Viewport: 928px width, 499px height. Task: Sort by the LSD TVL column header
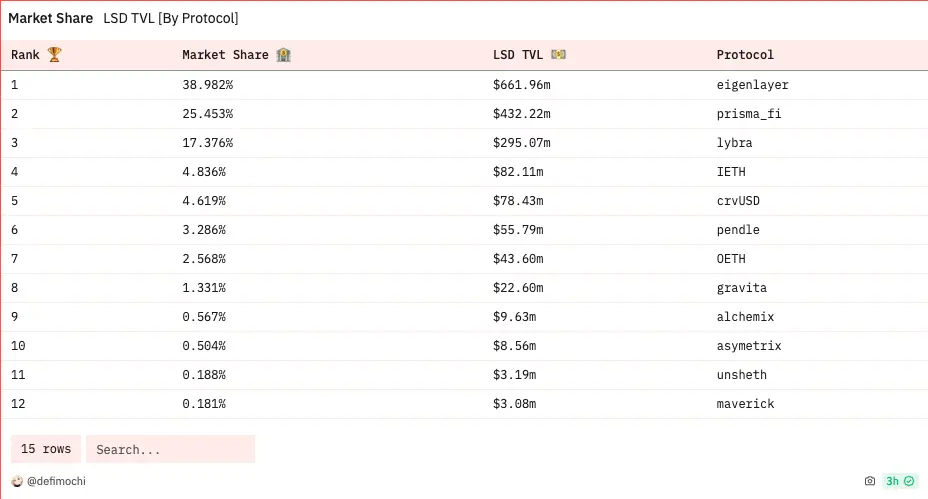[x=518, y=54]
